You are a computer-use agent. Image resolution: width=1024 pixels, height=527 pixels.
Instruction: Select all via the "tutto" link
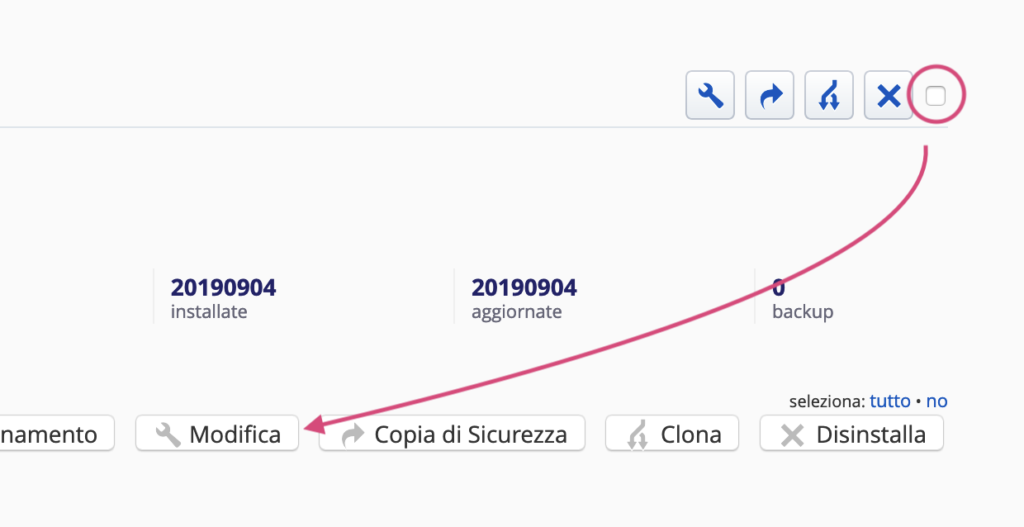pyautogui.click(x=889, y=401)
